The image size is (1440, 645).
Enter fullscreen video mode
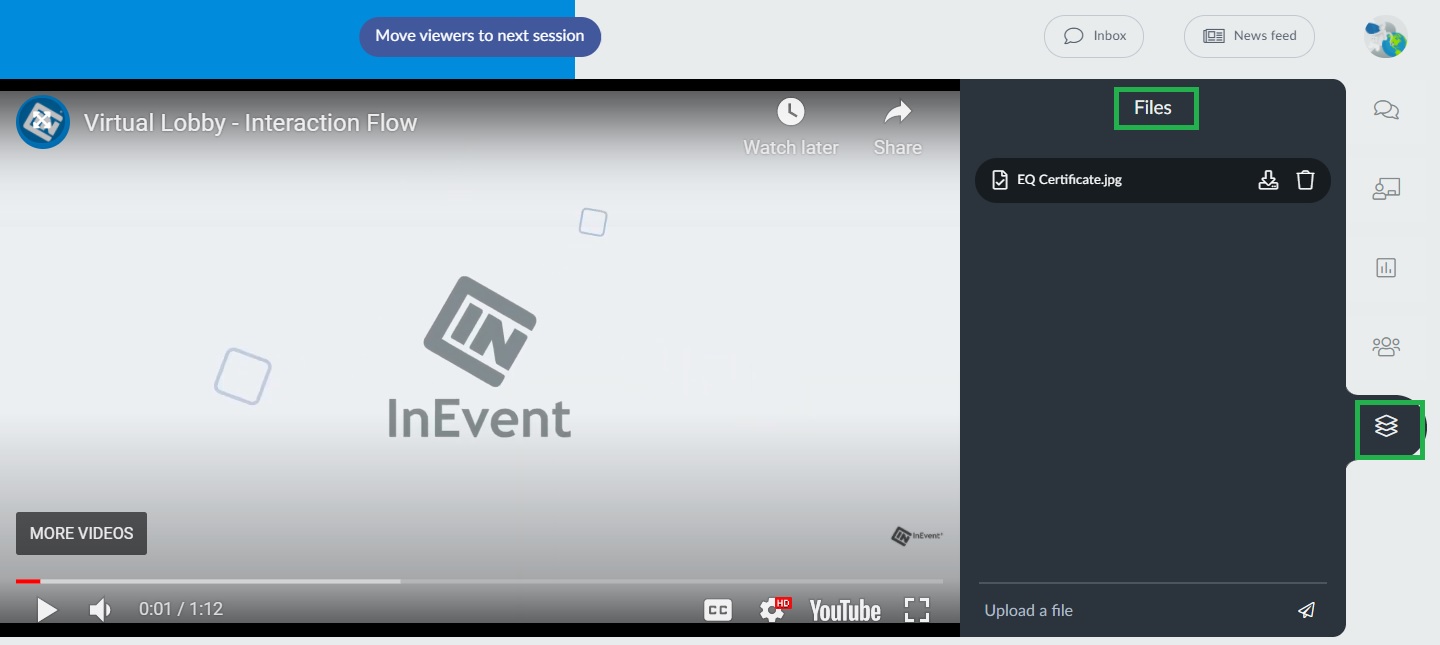pyautogui.click(x=917, y=610)
